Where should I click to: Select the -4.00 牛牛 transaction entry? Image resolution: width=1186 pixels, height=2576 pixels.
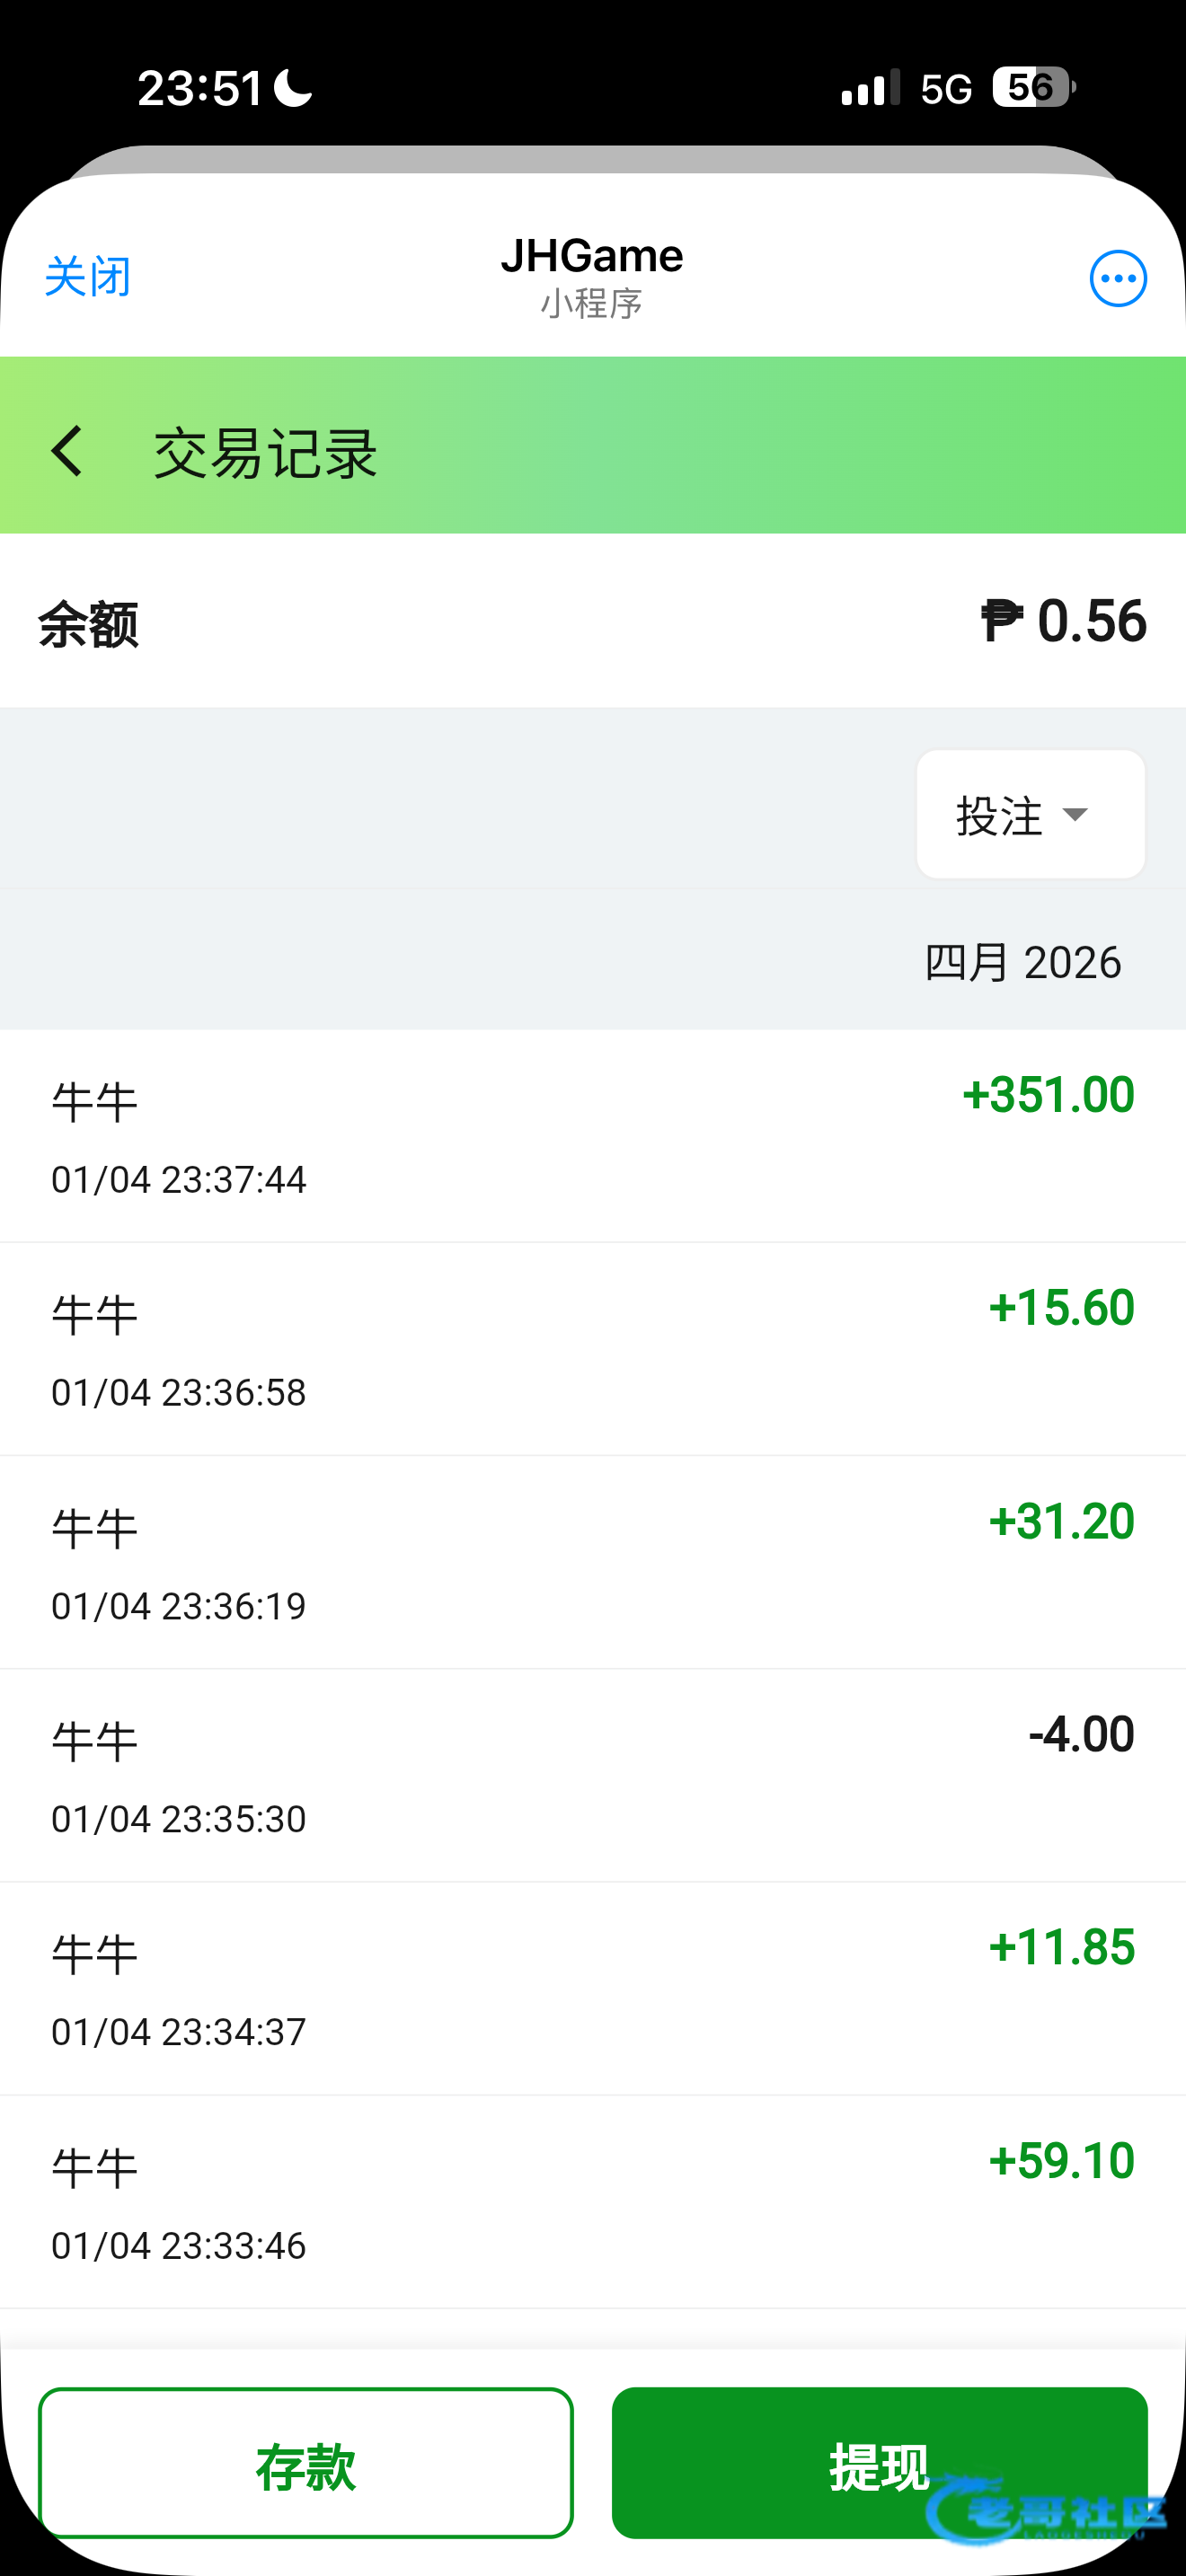tap(593, 1775)
